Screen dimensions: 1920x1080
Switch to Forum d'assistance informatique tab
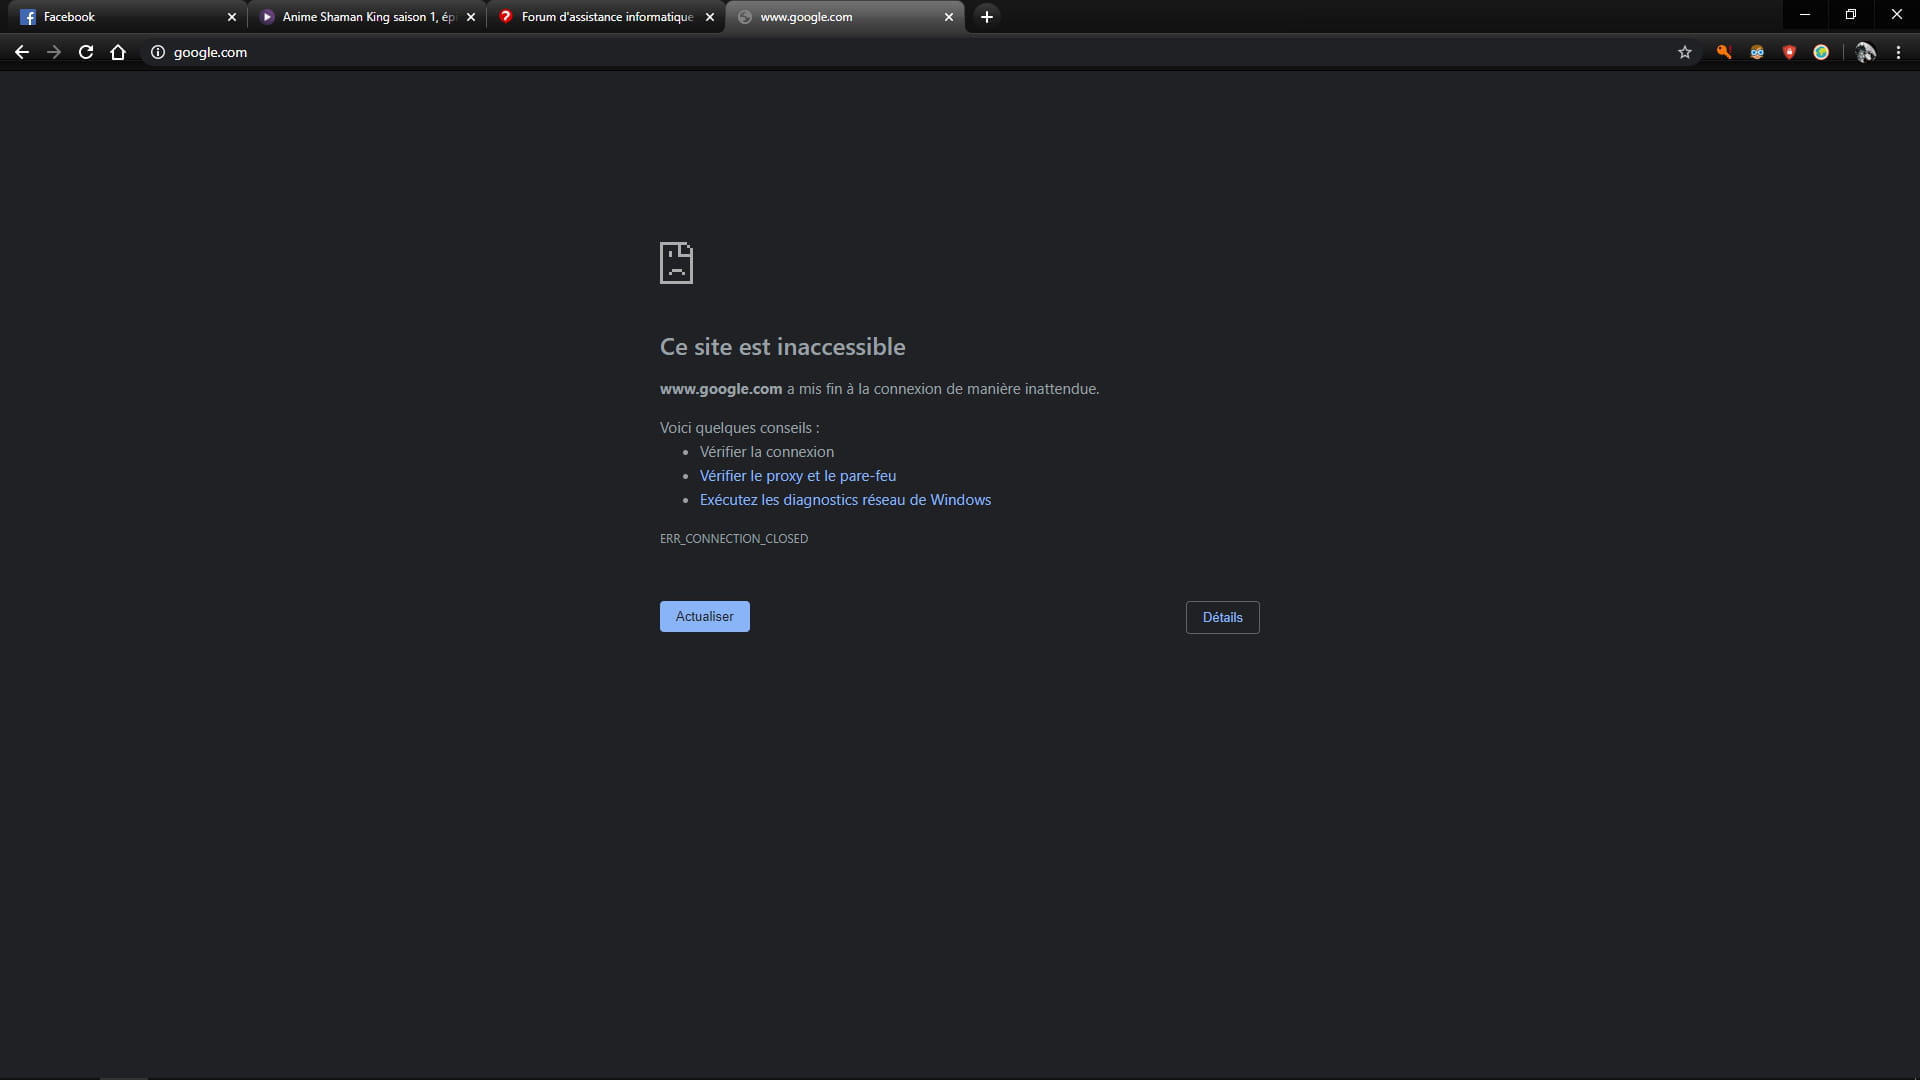[600, 17]
